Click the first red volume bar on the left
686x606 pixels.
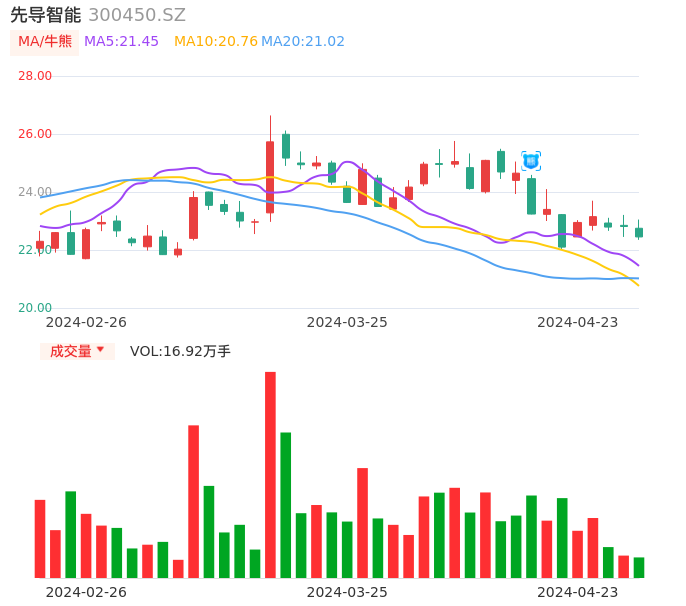[x=40, y=539]
